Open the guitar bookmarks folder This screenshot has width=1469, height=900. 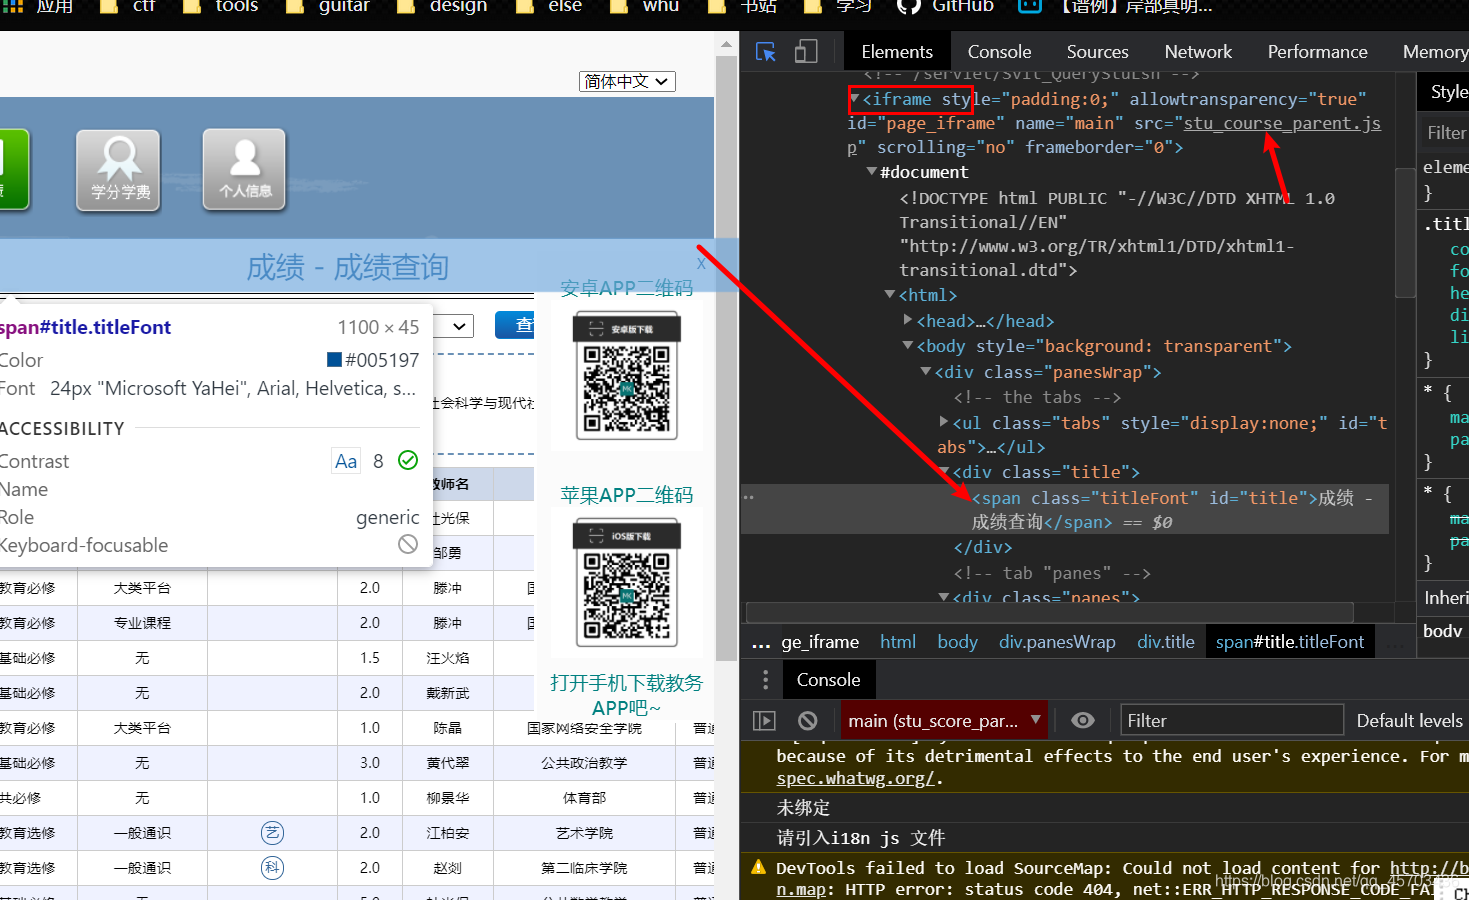pos(328,6)
